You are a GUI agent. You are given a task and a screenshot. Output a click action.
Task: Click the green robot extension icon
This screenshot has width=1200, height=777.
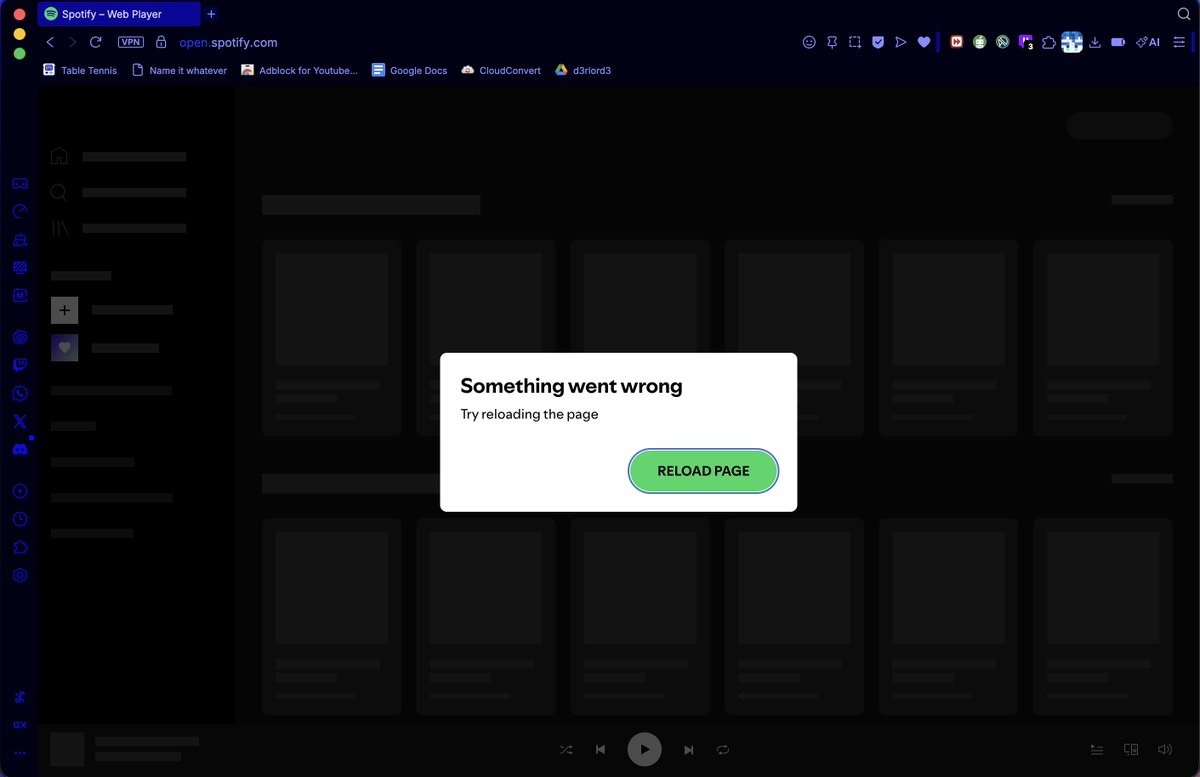pos(979,42)
